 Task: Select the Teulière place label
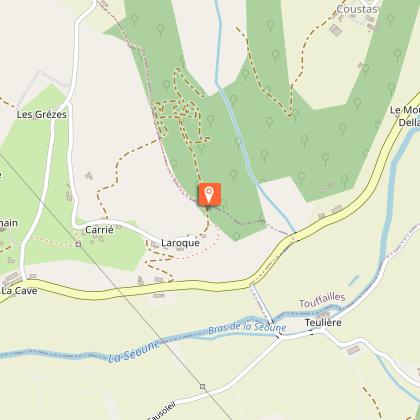click(x=323, y=323)
